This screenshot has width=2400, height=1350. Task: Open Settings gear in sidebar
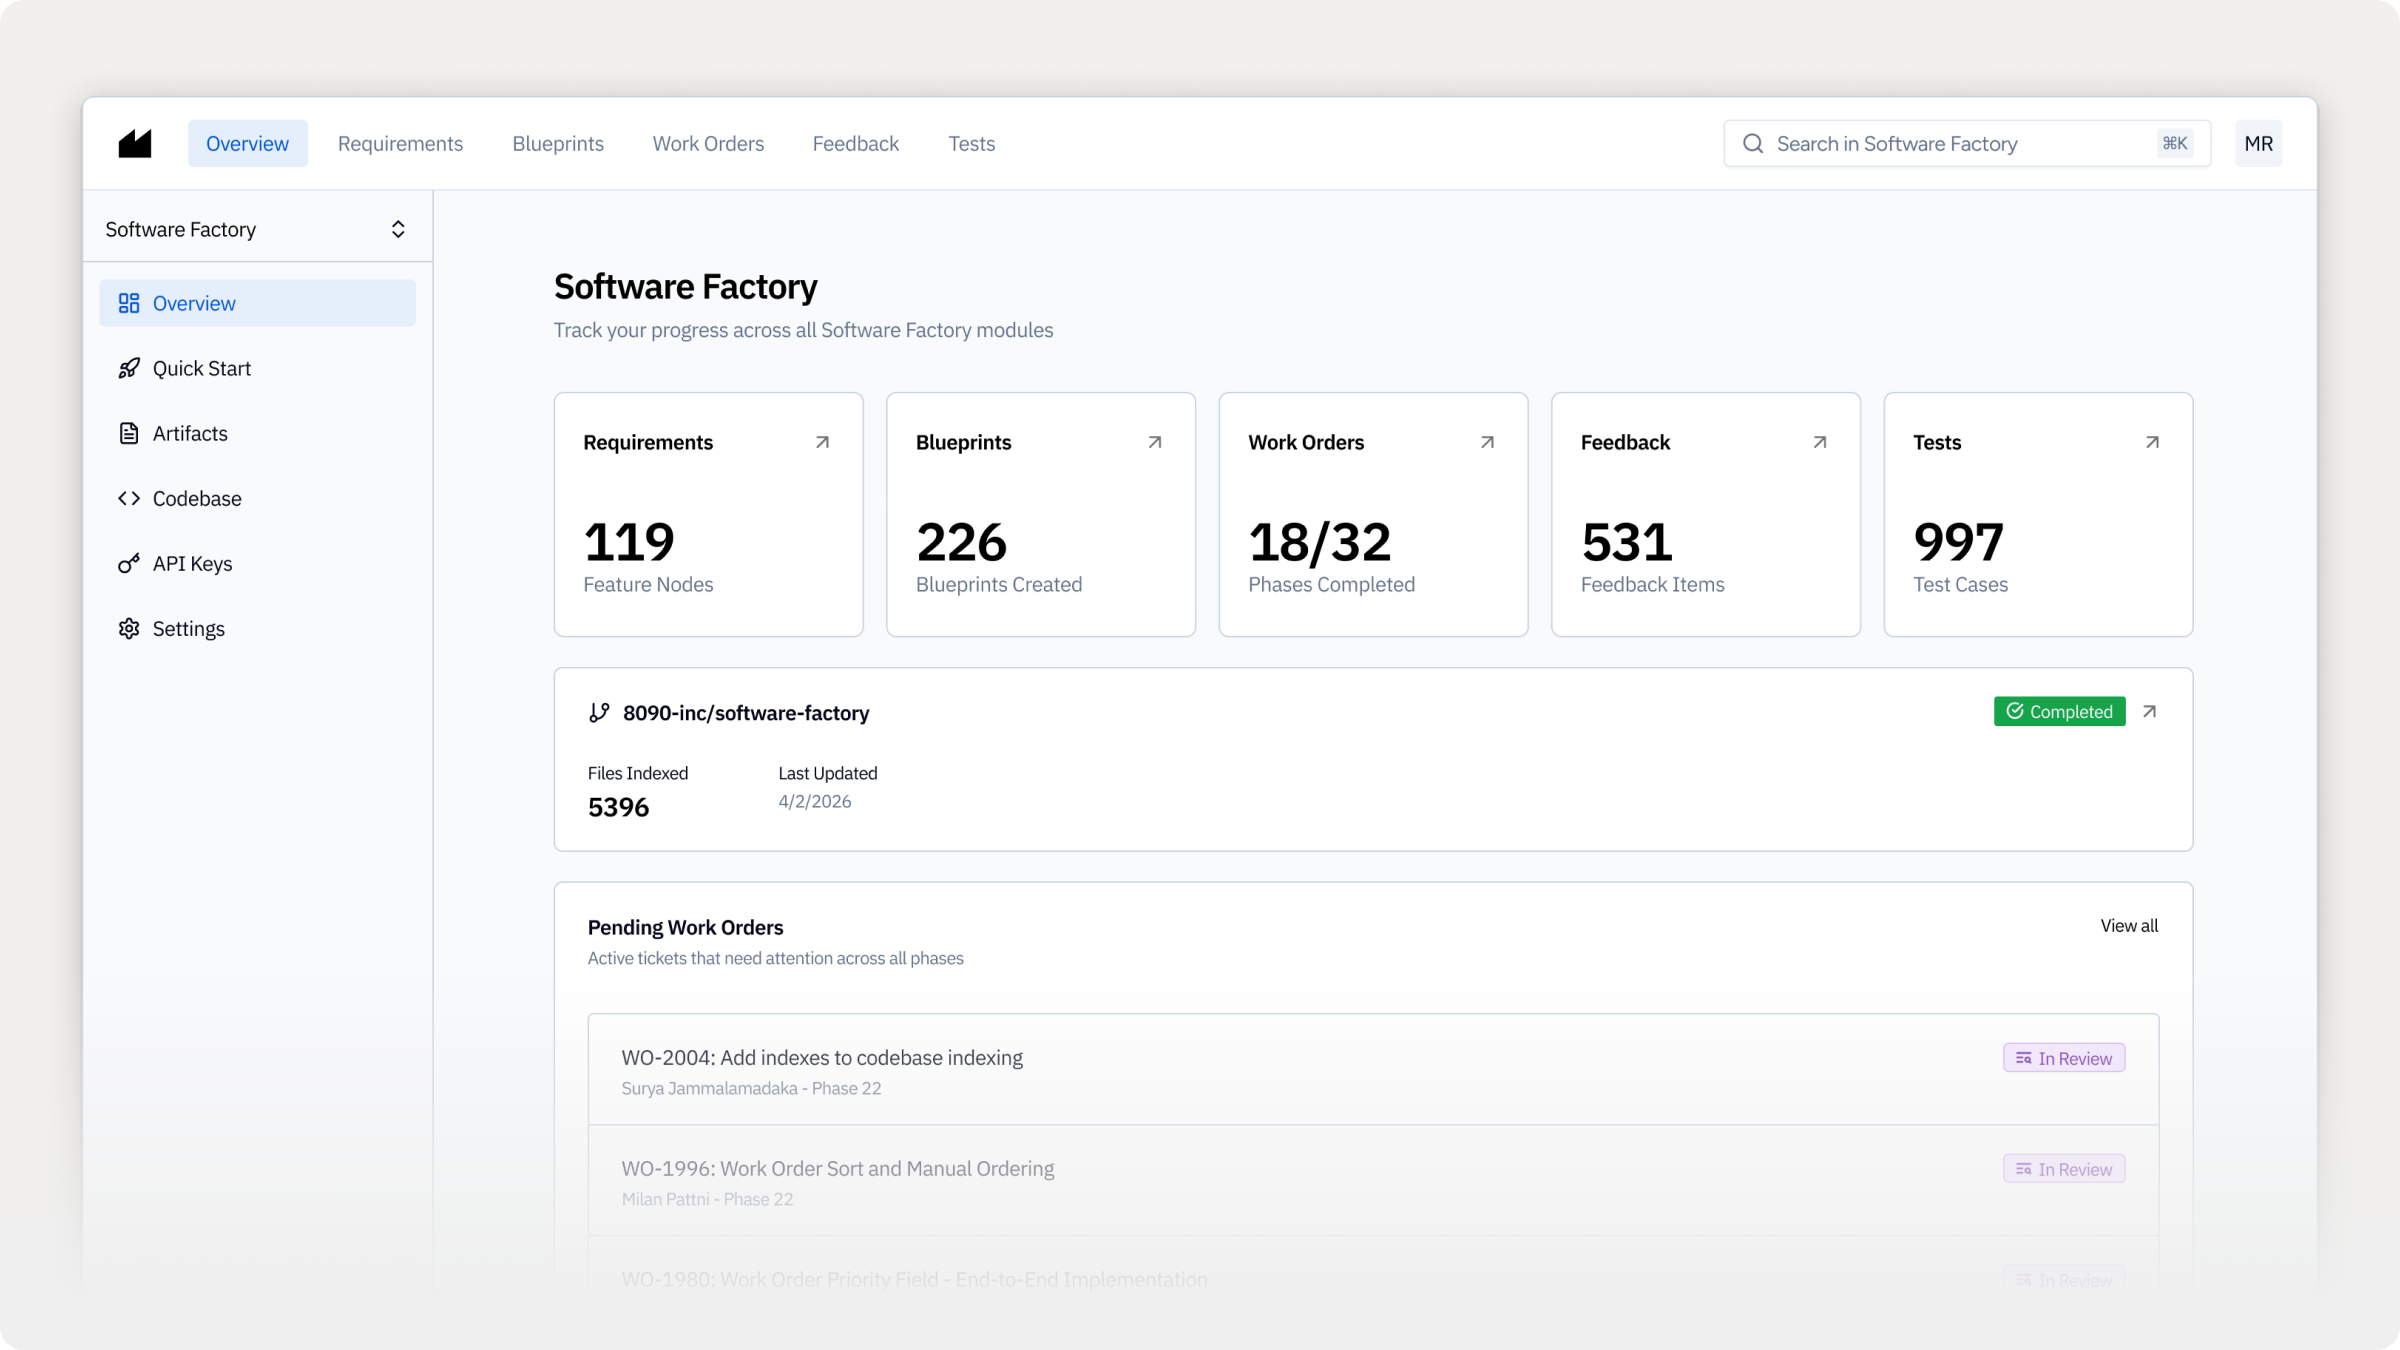coord(188,628)
